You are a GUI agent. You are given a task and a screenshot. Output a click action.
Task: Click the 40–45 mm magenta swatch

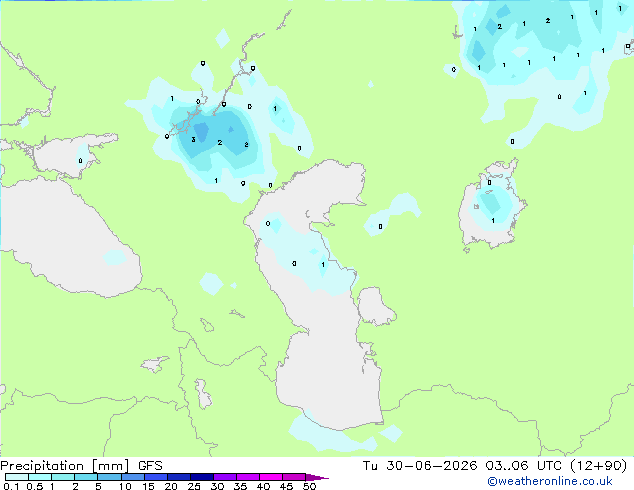[x=271, y=477]
